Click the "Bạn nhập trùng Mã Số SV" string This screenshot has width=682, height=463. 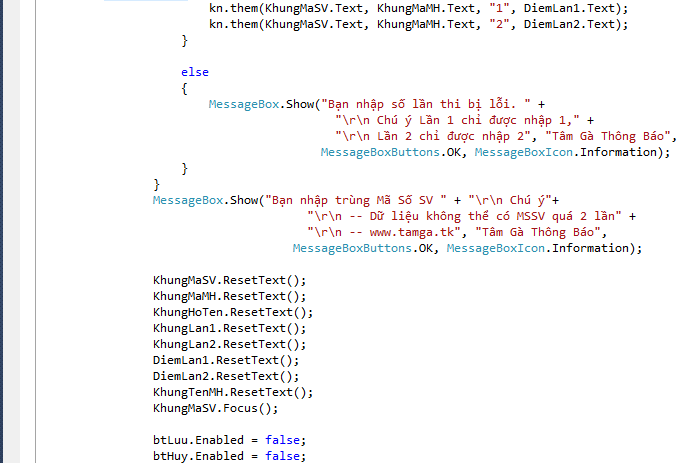(x=356, y=201)
